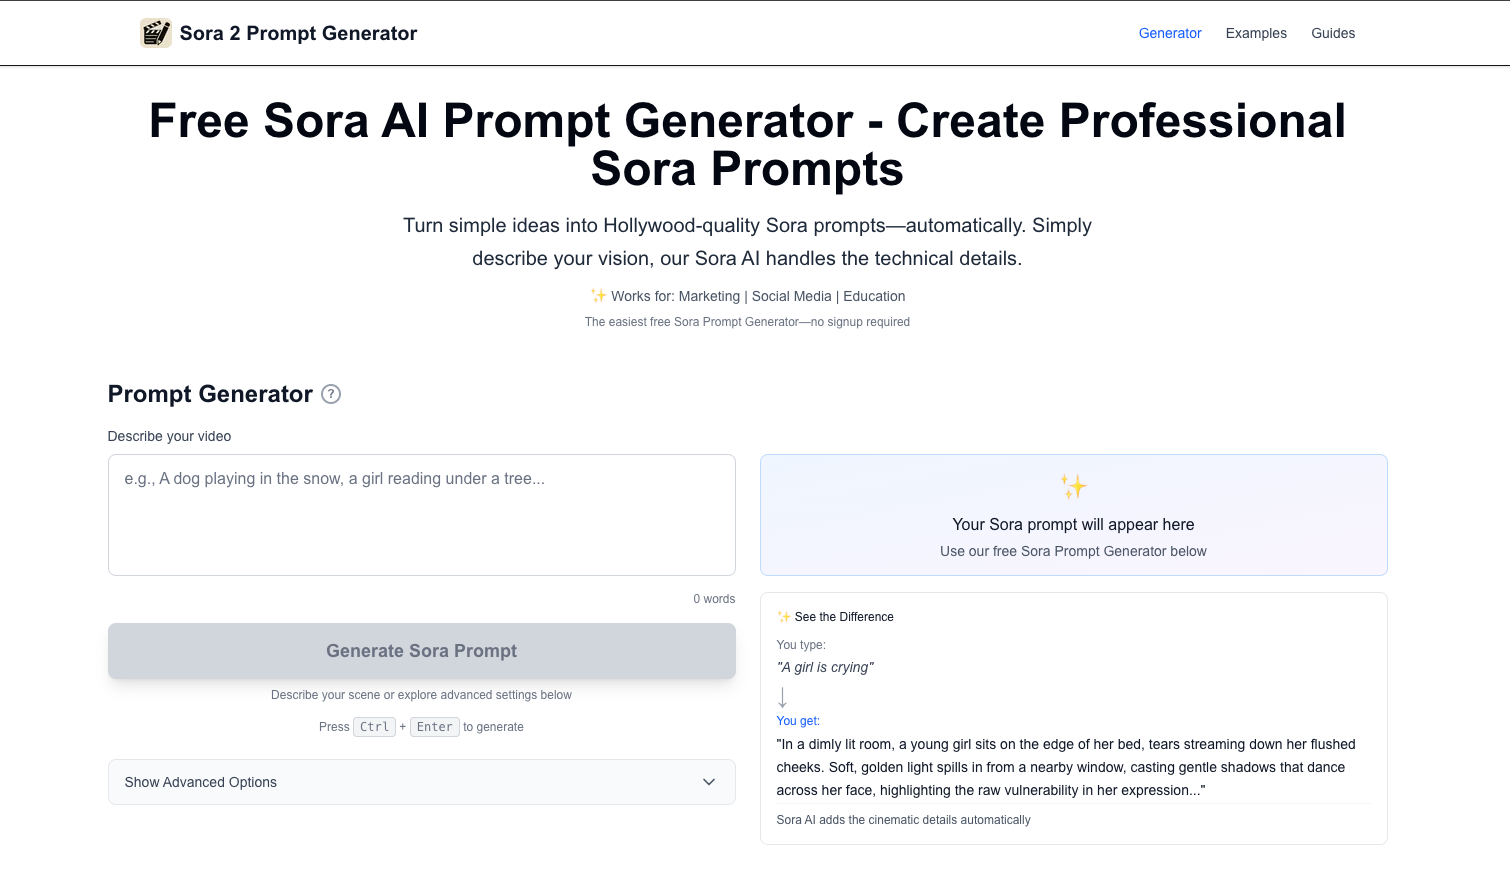Click the clapperboard logo icon
Screen dimensions: 1510x872
[156, 33]
